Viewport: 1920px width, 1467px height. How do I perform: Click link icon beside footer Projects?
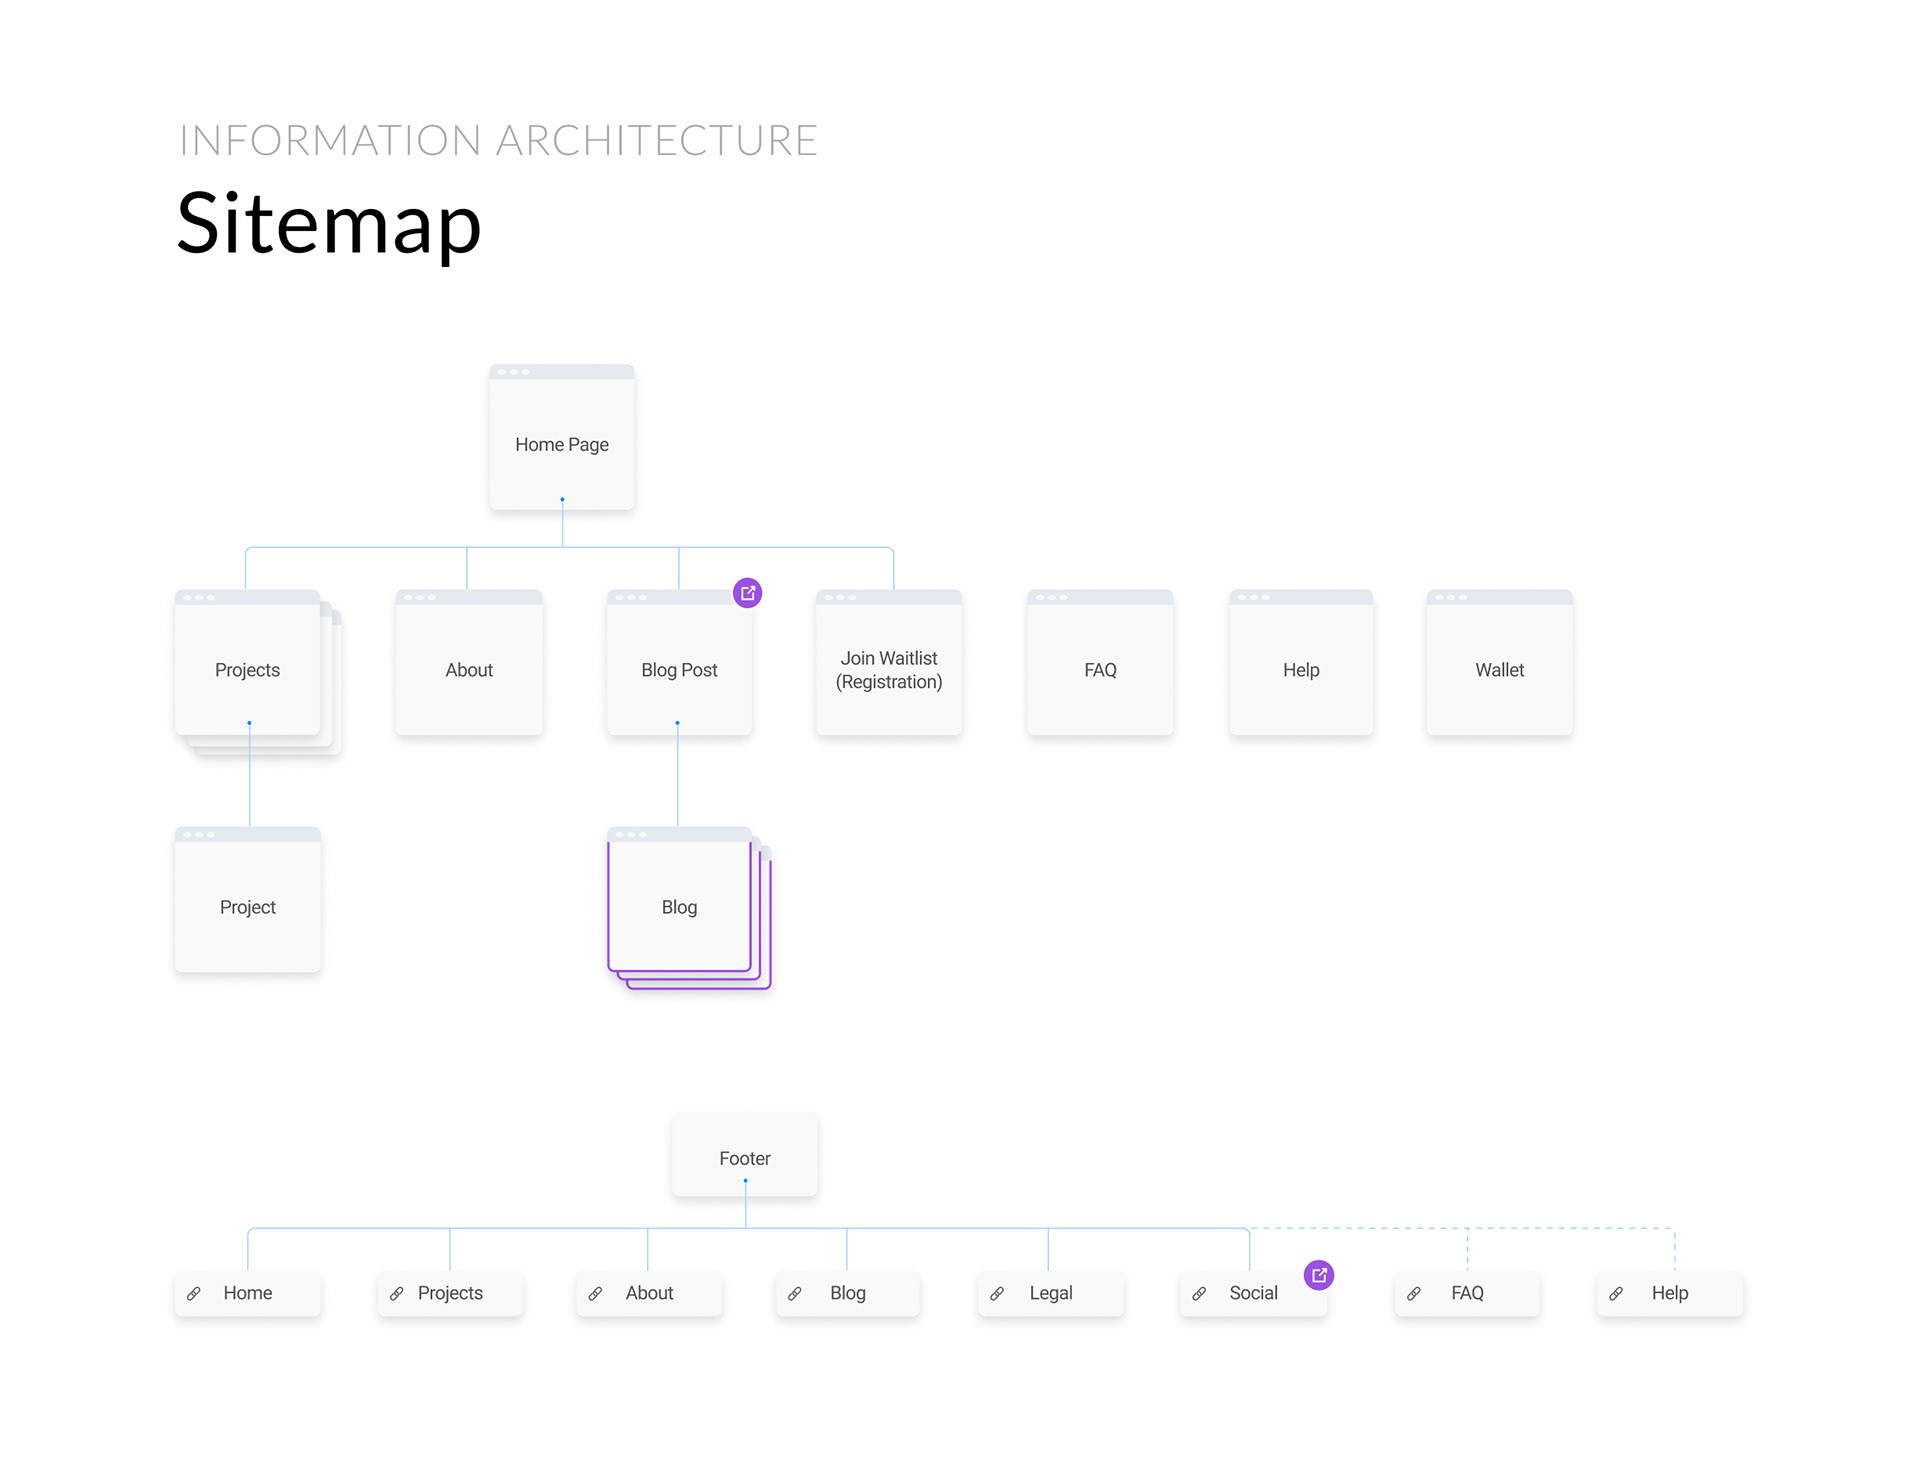point(397,1293)
